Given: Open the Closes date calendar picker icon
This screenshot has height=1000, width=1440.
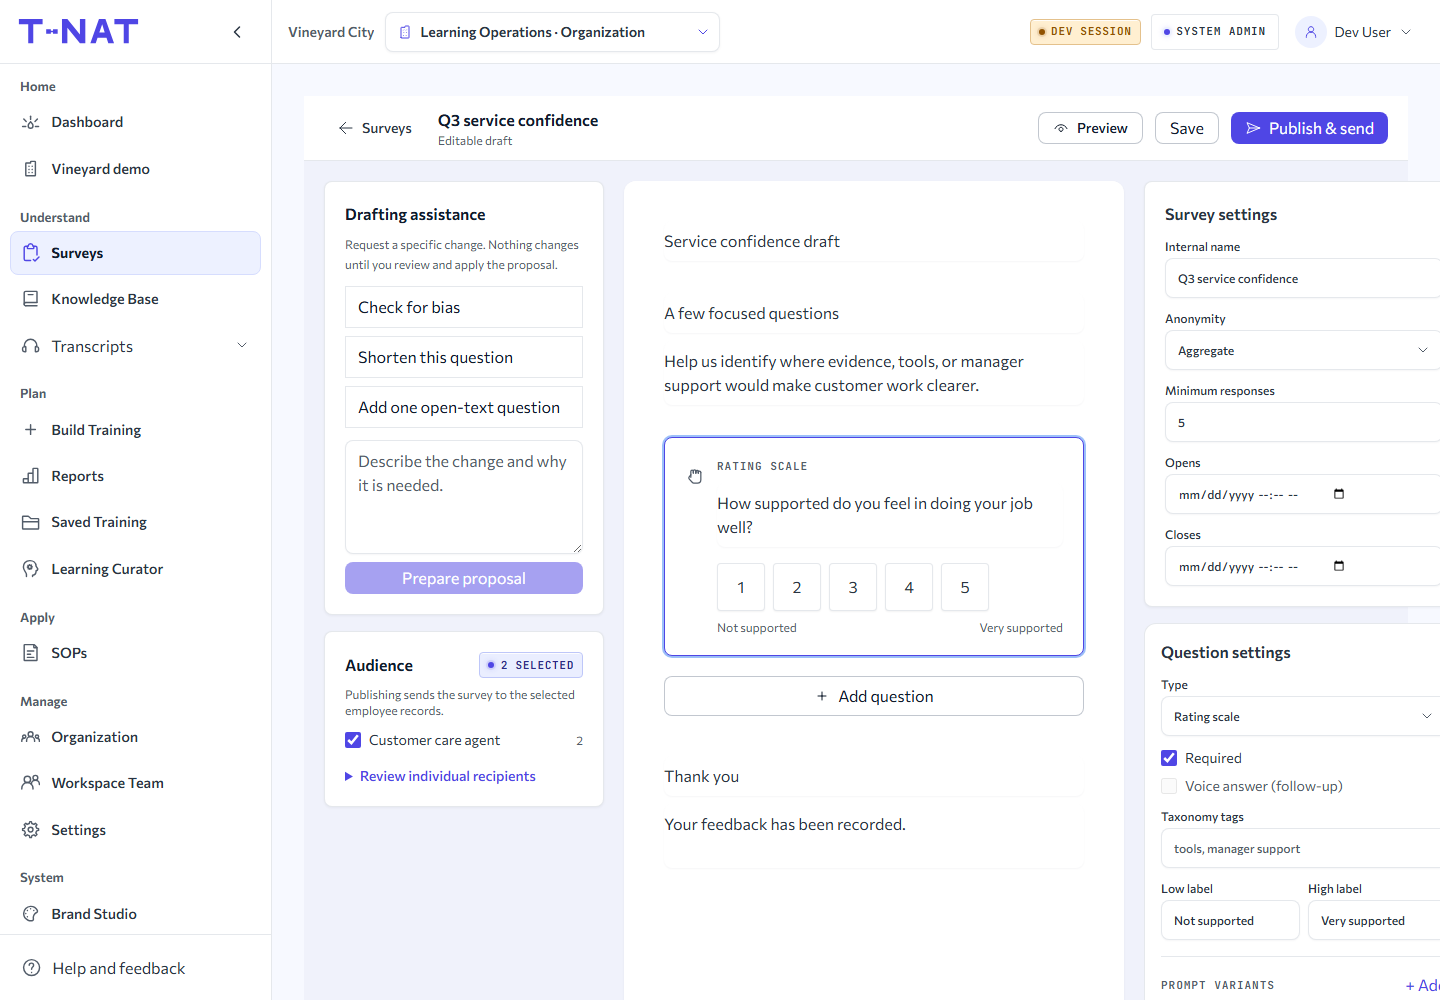Looking at the screenshot, I should point(1339,566).
